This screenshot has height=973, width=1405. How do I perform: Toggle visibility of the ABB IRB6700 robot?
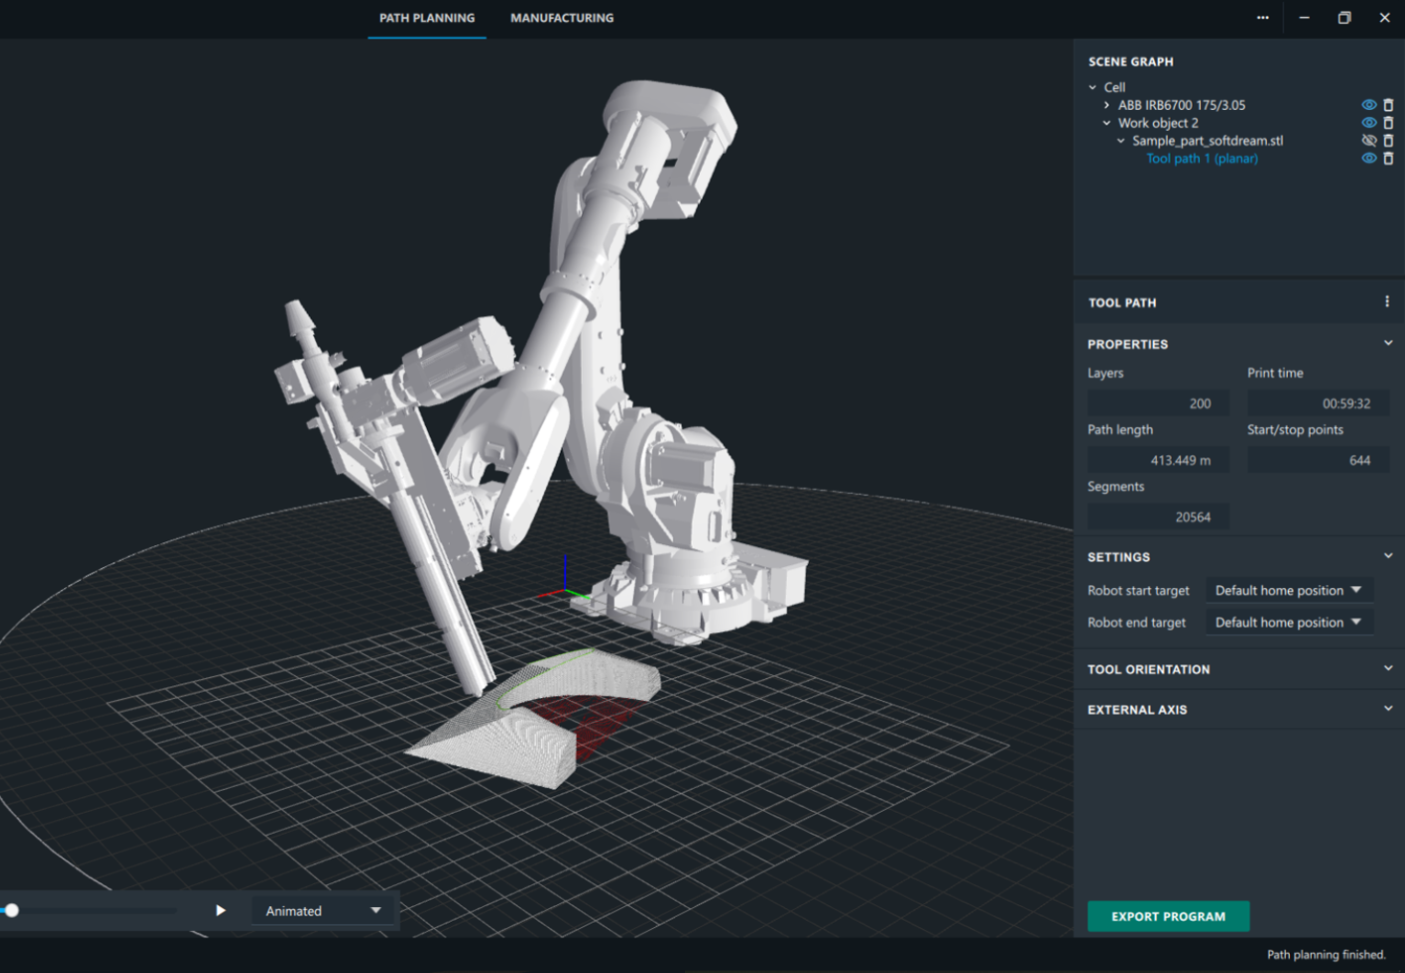coord(1368,104)
